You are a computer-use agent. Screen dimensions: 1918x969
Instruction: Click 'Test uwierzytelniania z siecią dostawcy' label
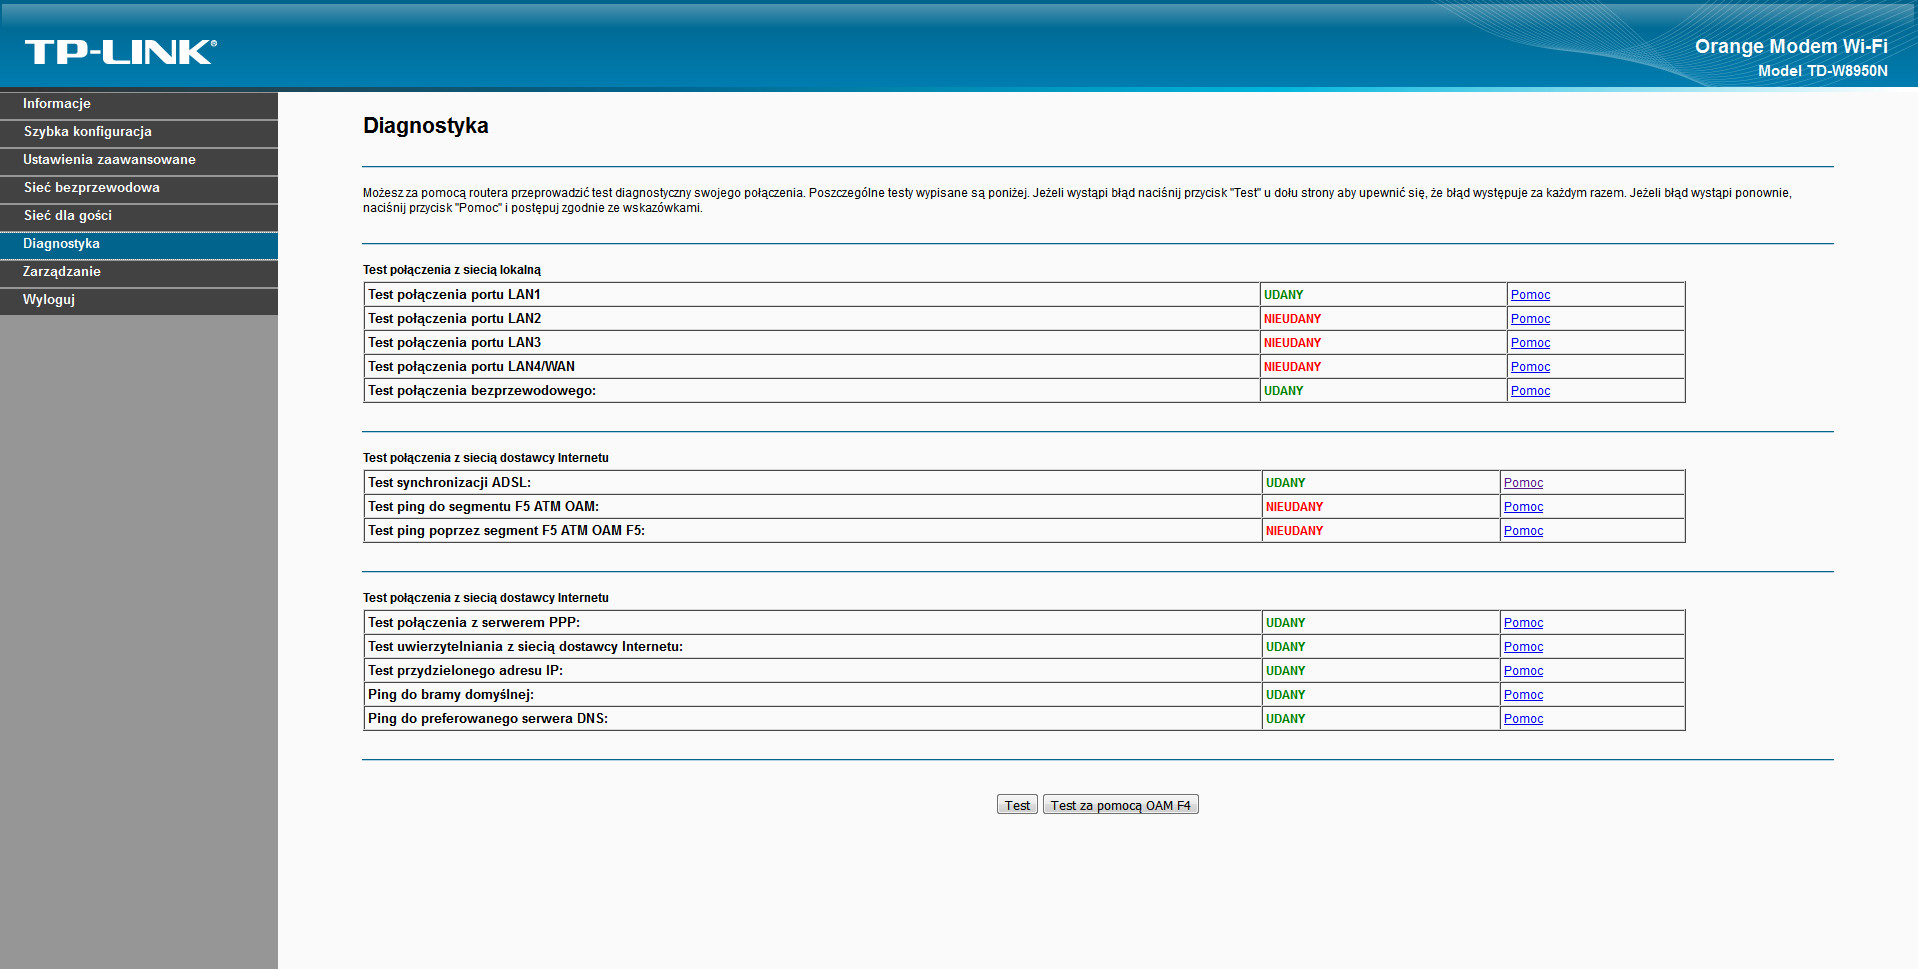525,647
